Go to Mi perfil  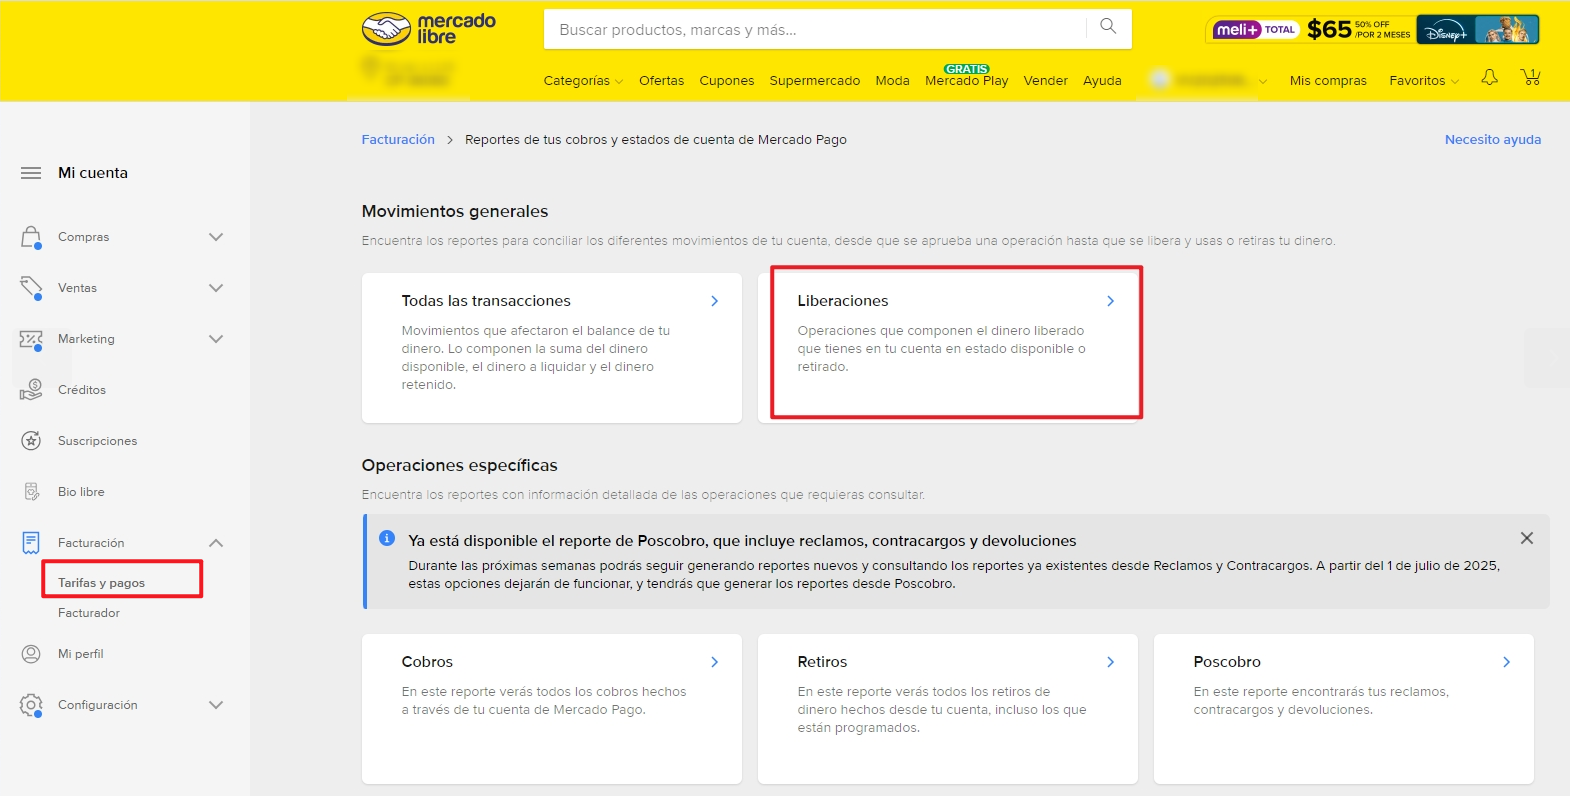[x=80, y=654]
